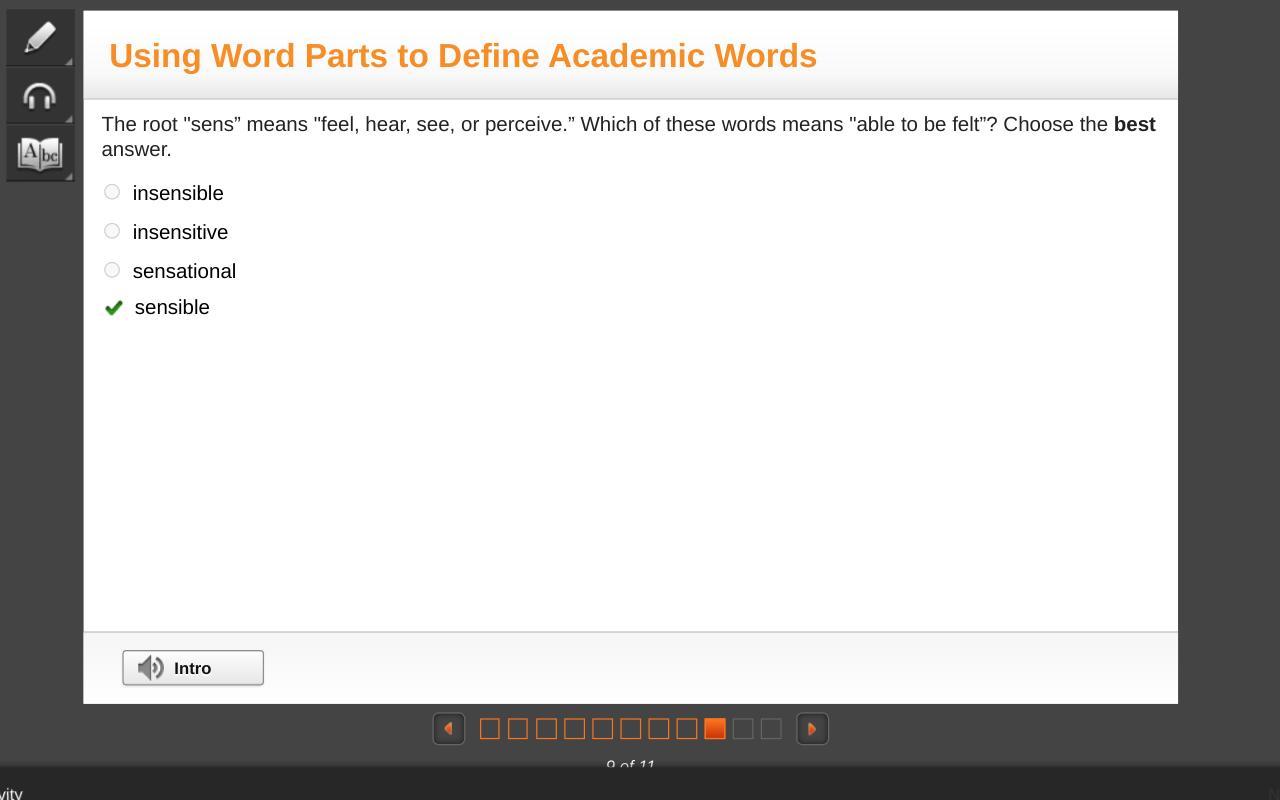The image size is (1280, 800).
Task: Jump to question 8 square
Action: tap(686, 729)
